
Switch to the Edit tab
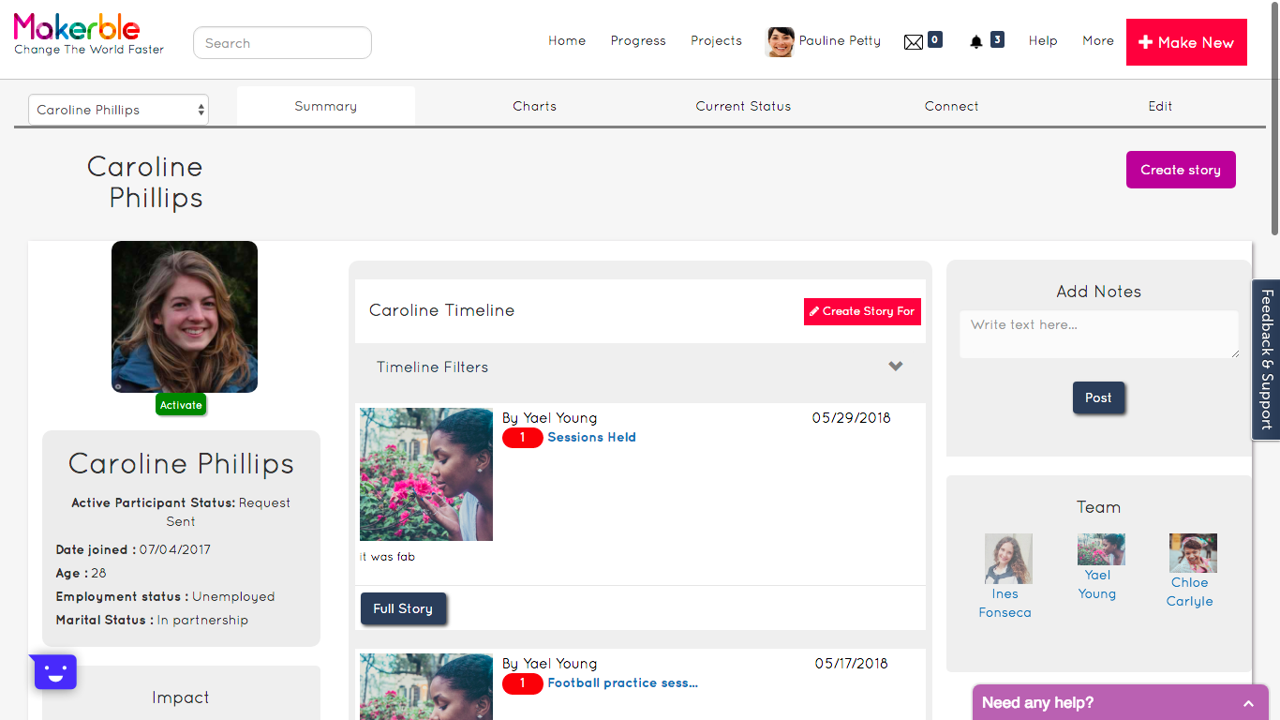(1160, 106)
